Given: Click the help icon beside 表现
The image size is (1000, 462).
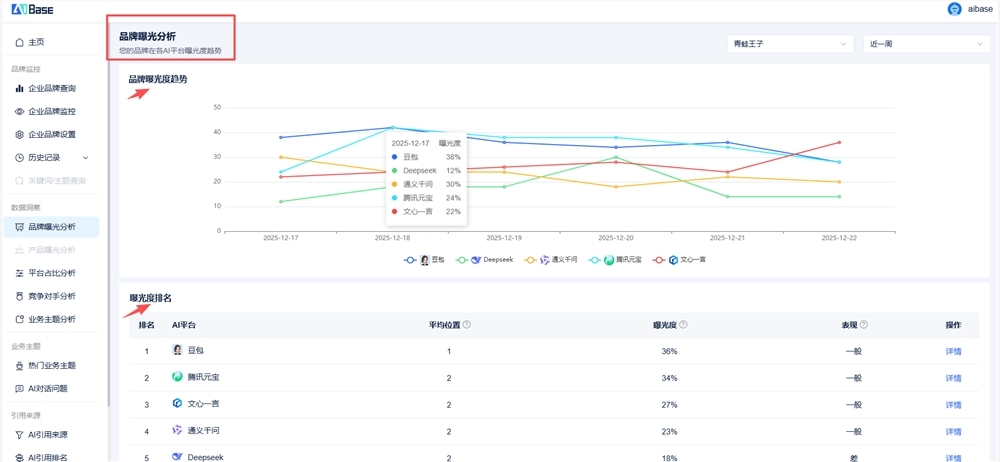Looking at the screenshot, I should click(x=864, y=325).
